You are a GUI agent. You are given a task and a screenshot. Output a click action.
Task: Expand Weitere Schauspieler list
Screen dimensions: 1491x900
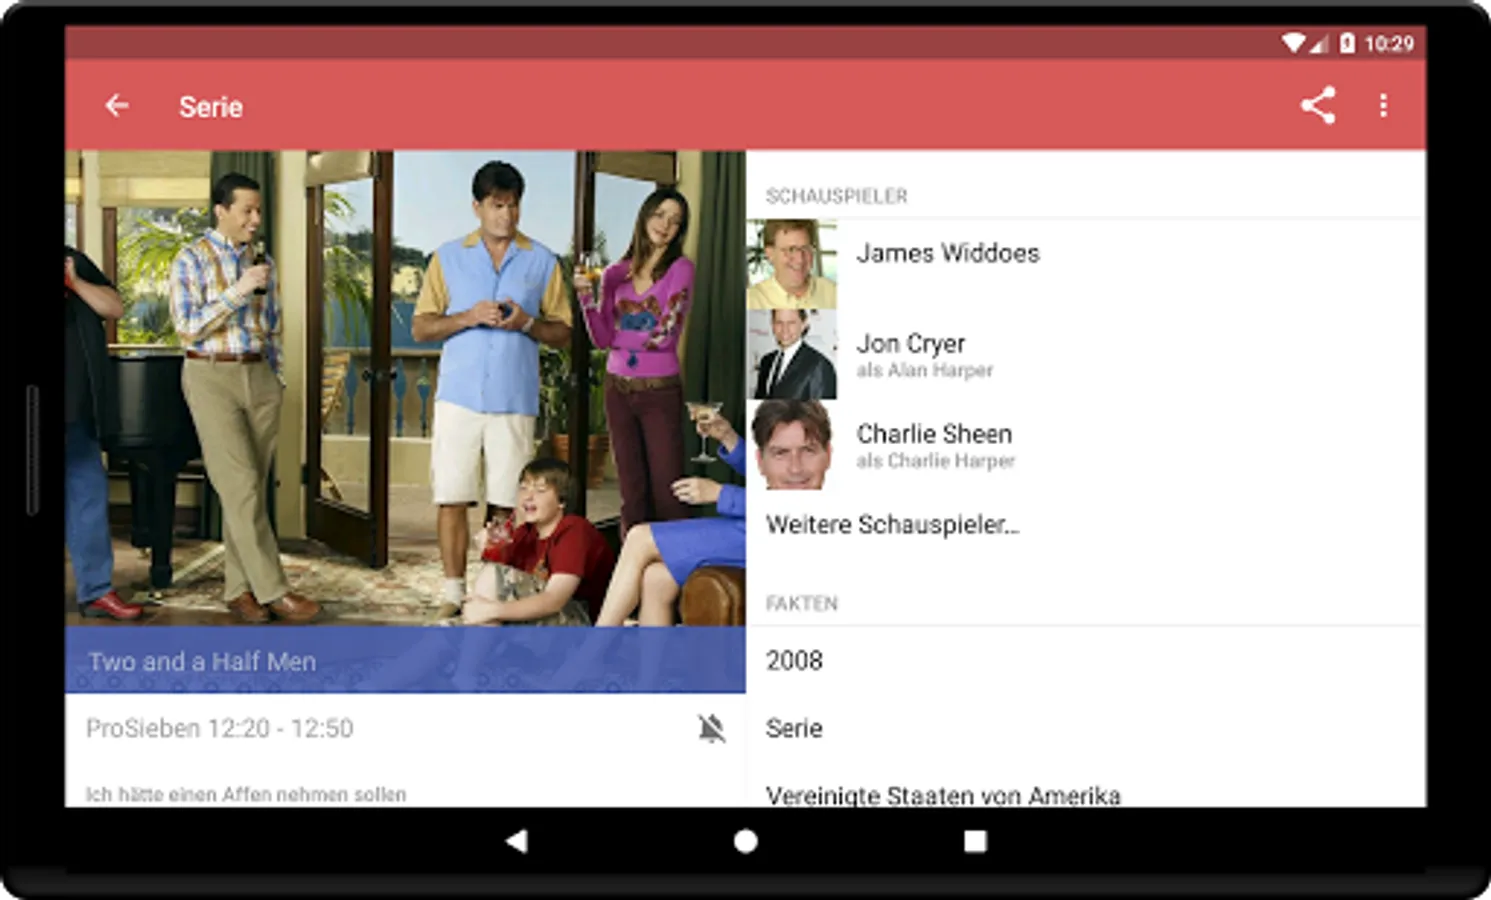[x=892, y=525]
